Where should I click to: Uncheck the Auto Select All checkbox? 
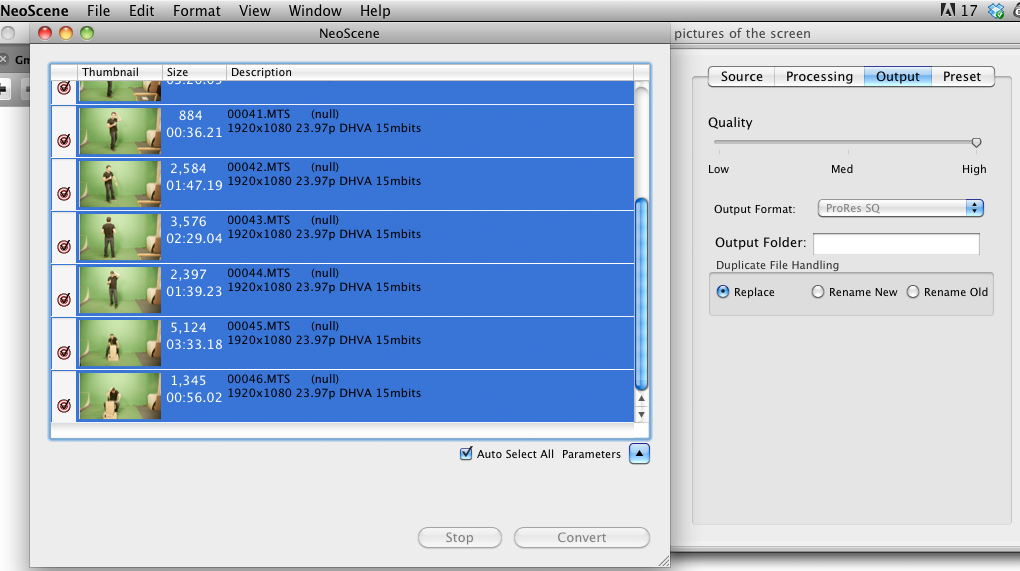coord(466,454)
